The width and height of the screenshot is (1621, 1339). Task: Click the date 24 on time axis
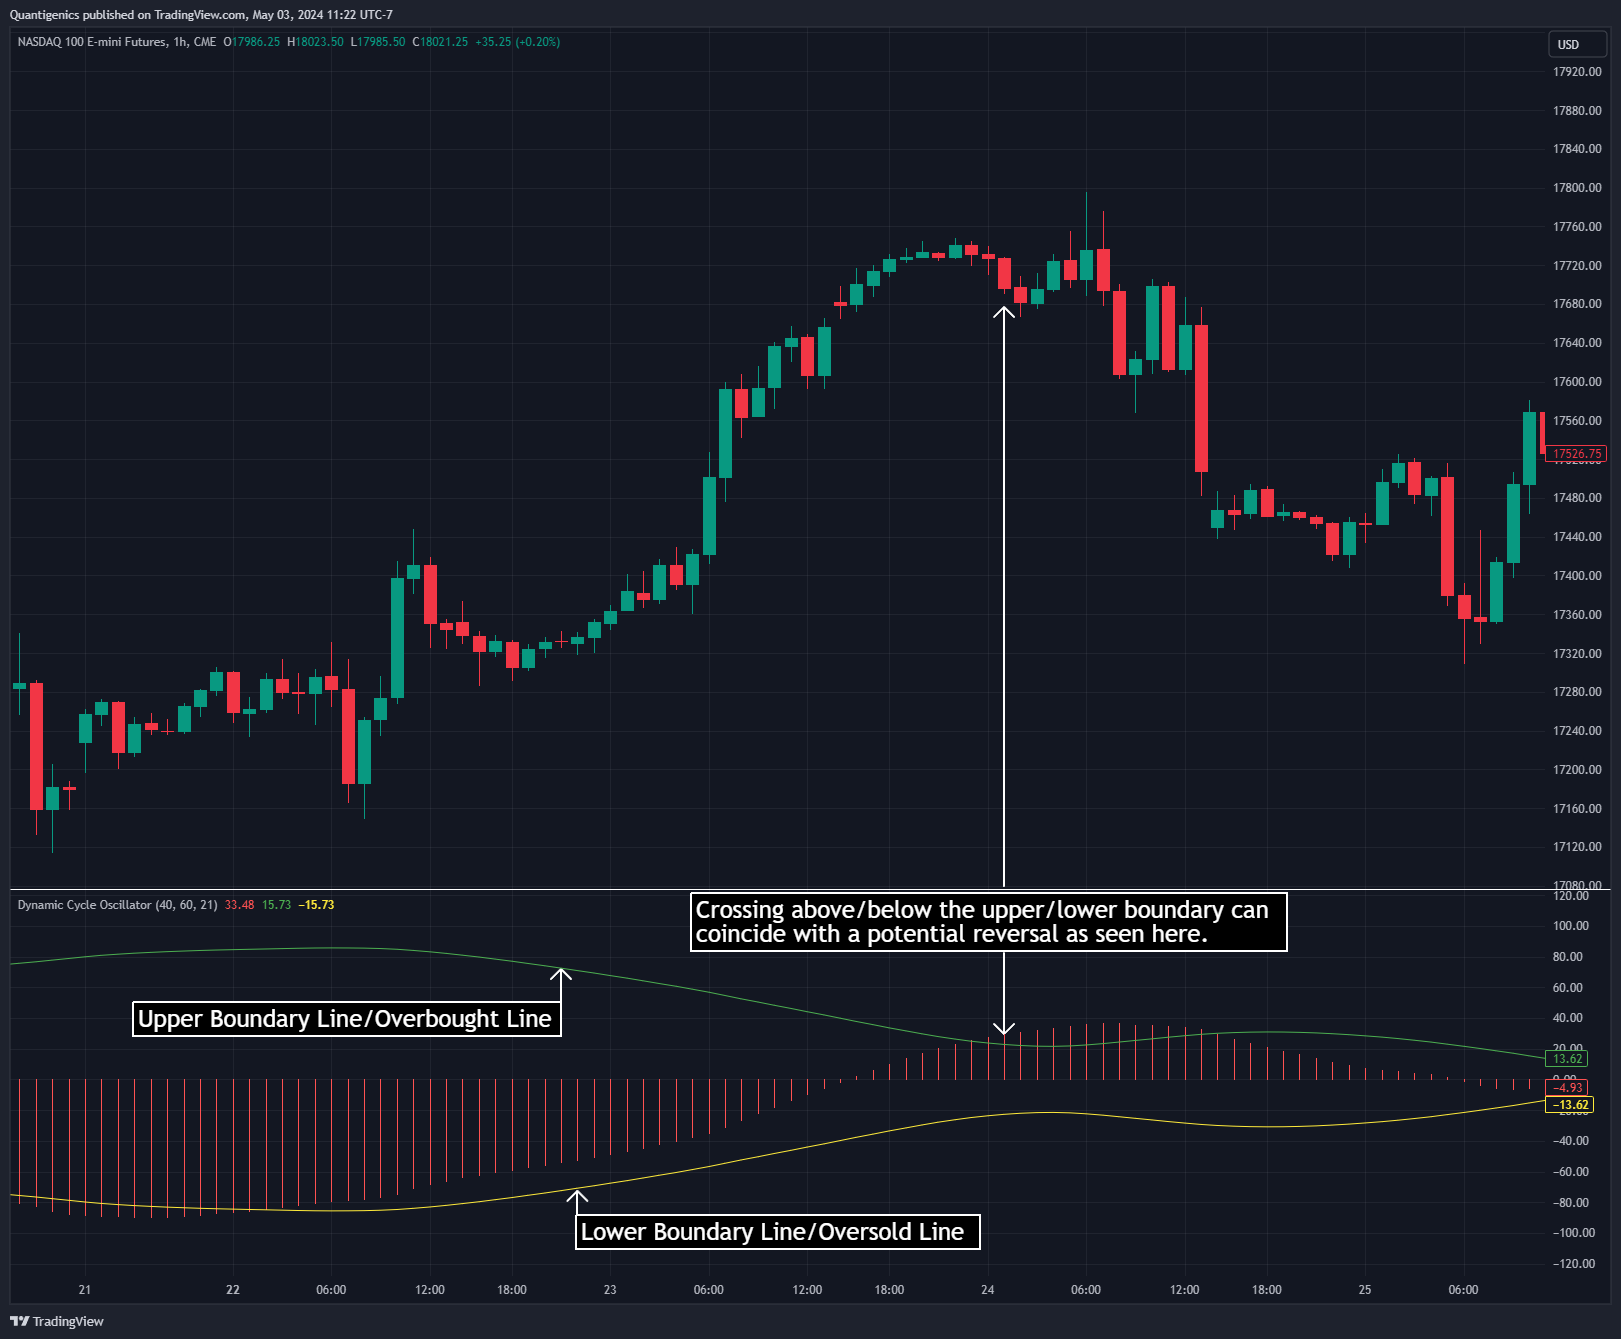988,1290
